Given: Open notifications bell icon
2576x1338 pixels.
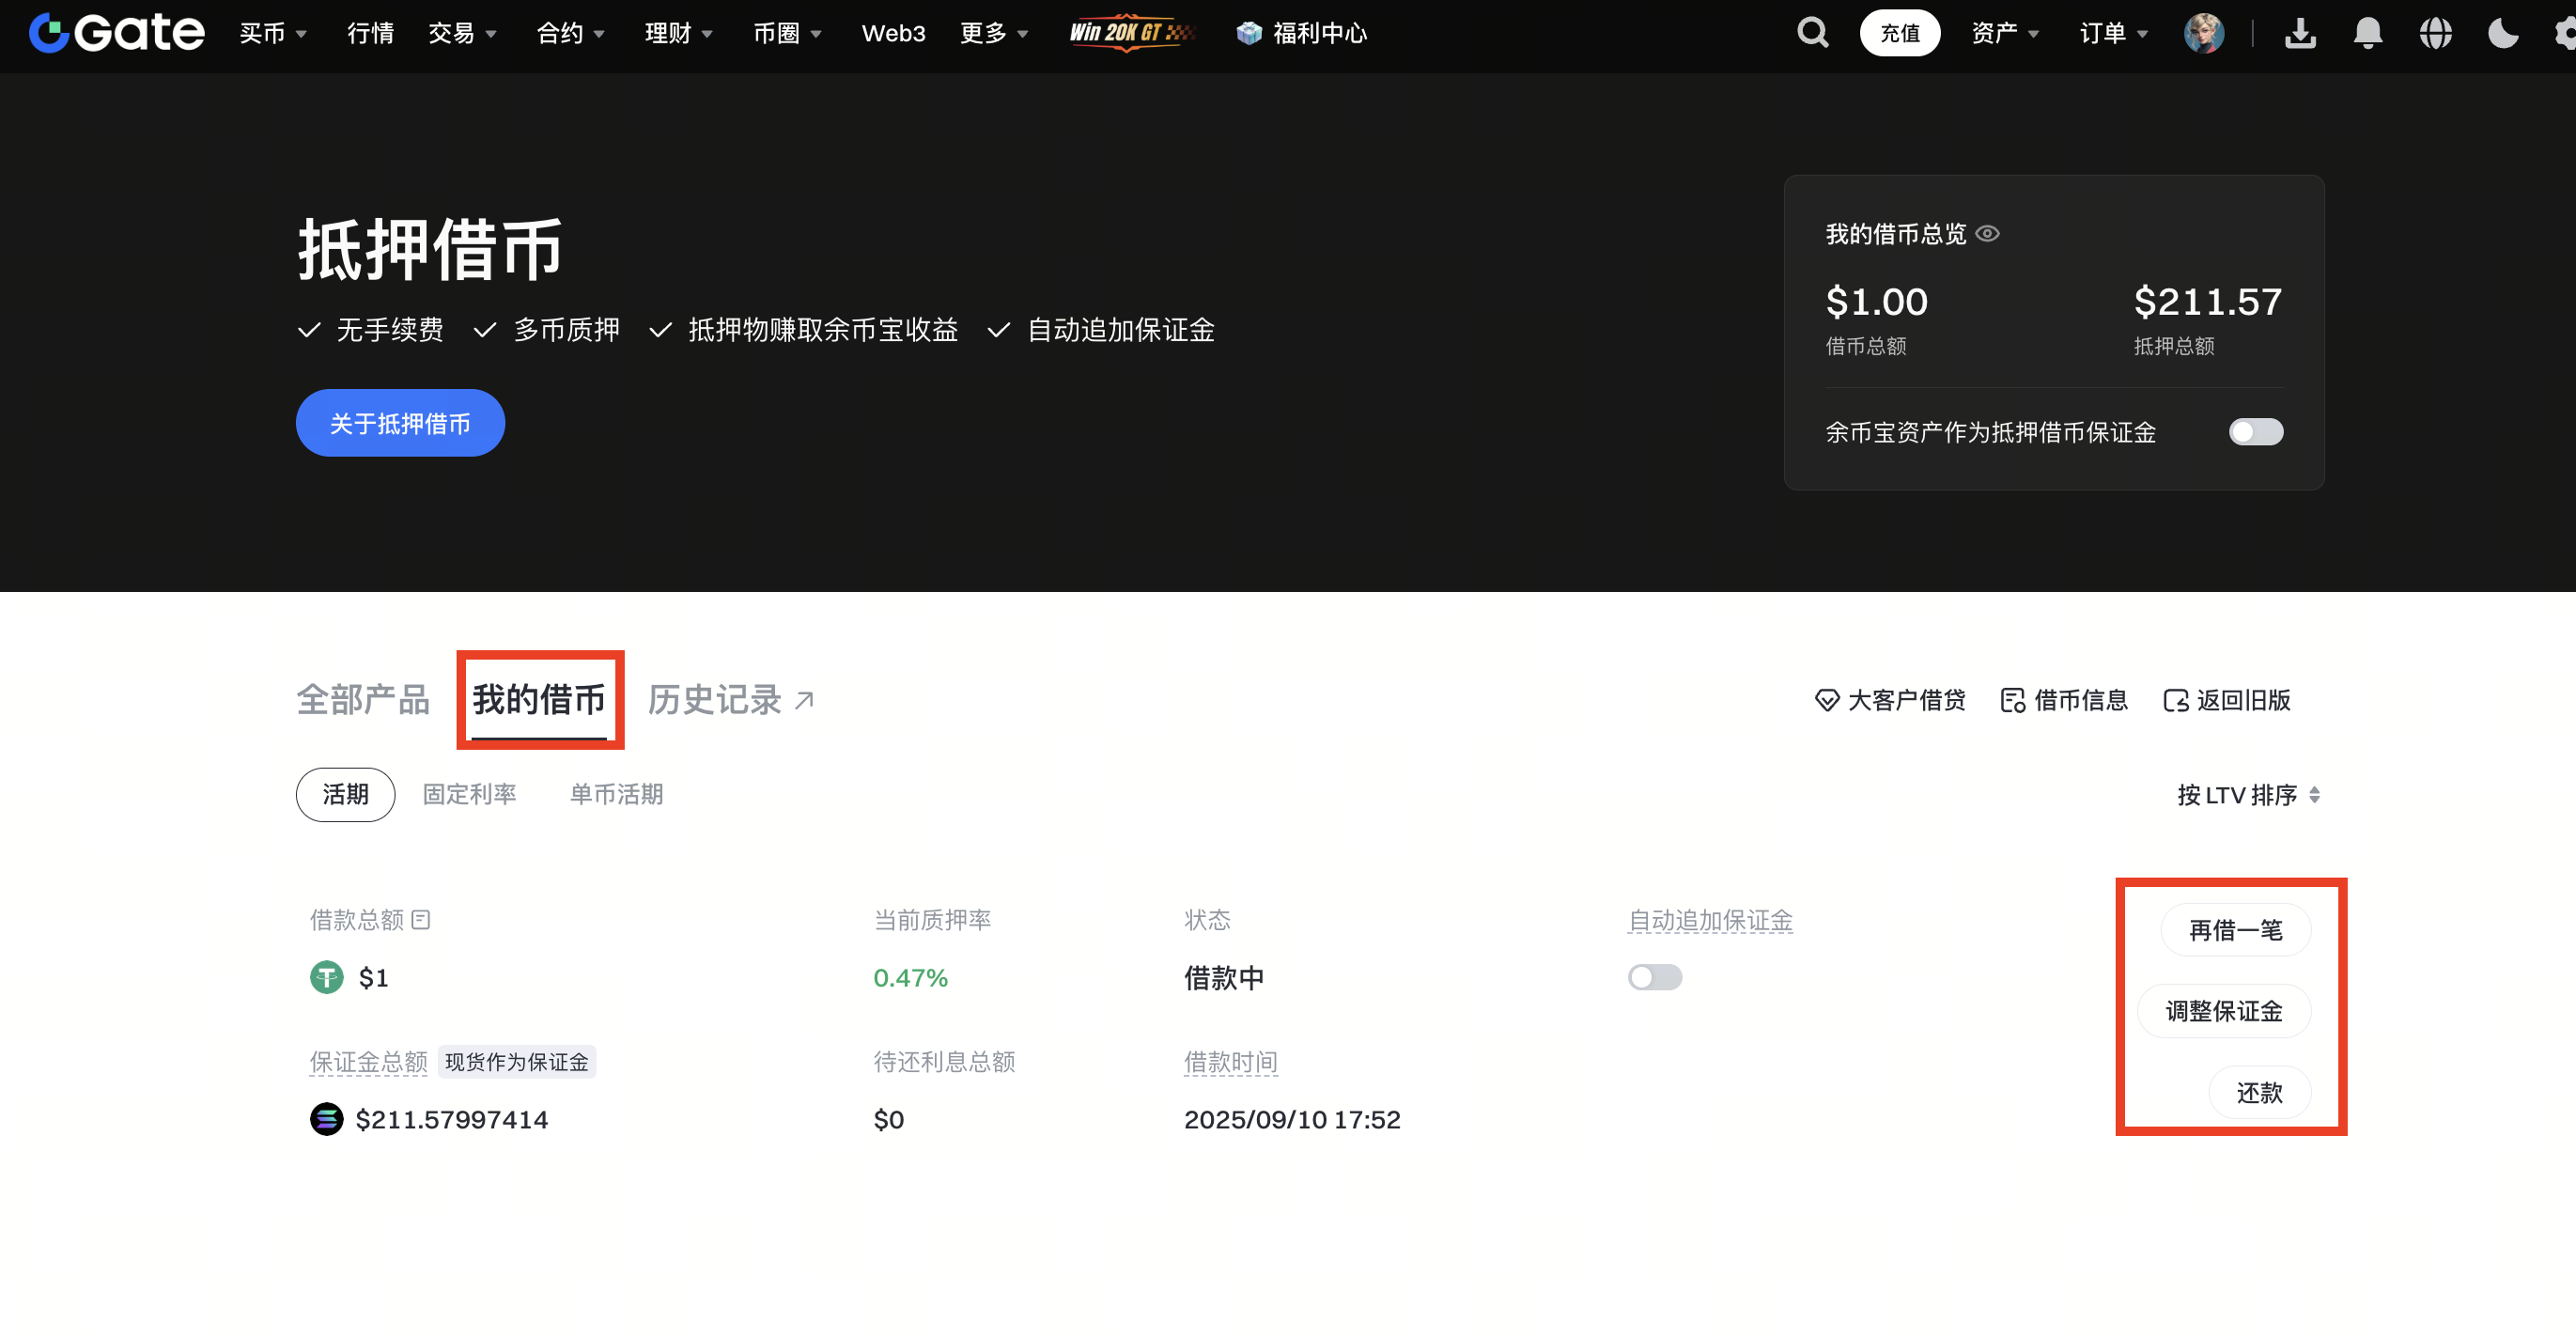Looking at the screenshot, I should click(x=2367, y=33).
